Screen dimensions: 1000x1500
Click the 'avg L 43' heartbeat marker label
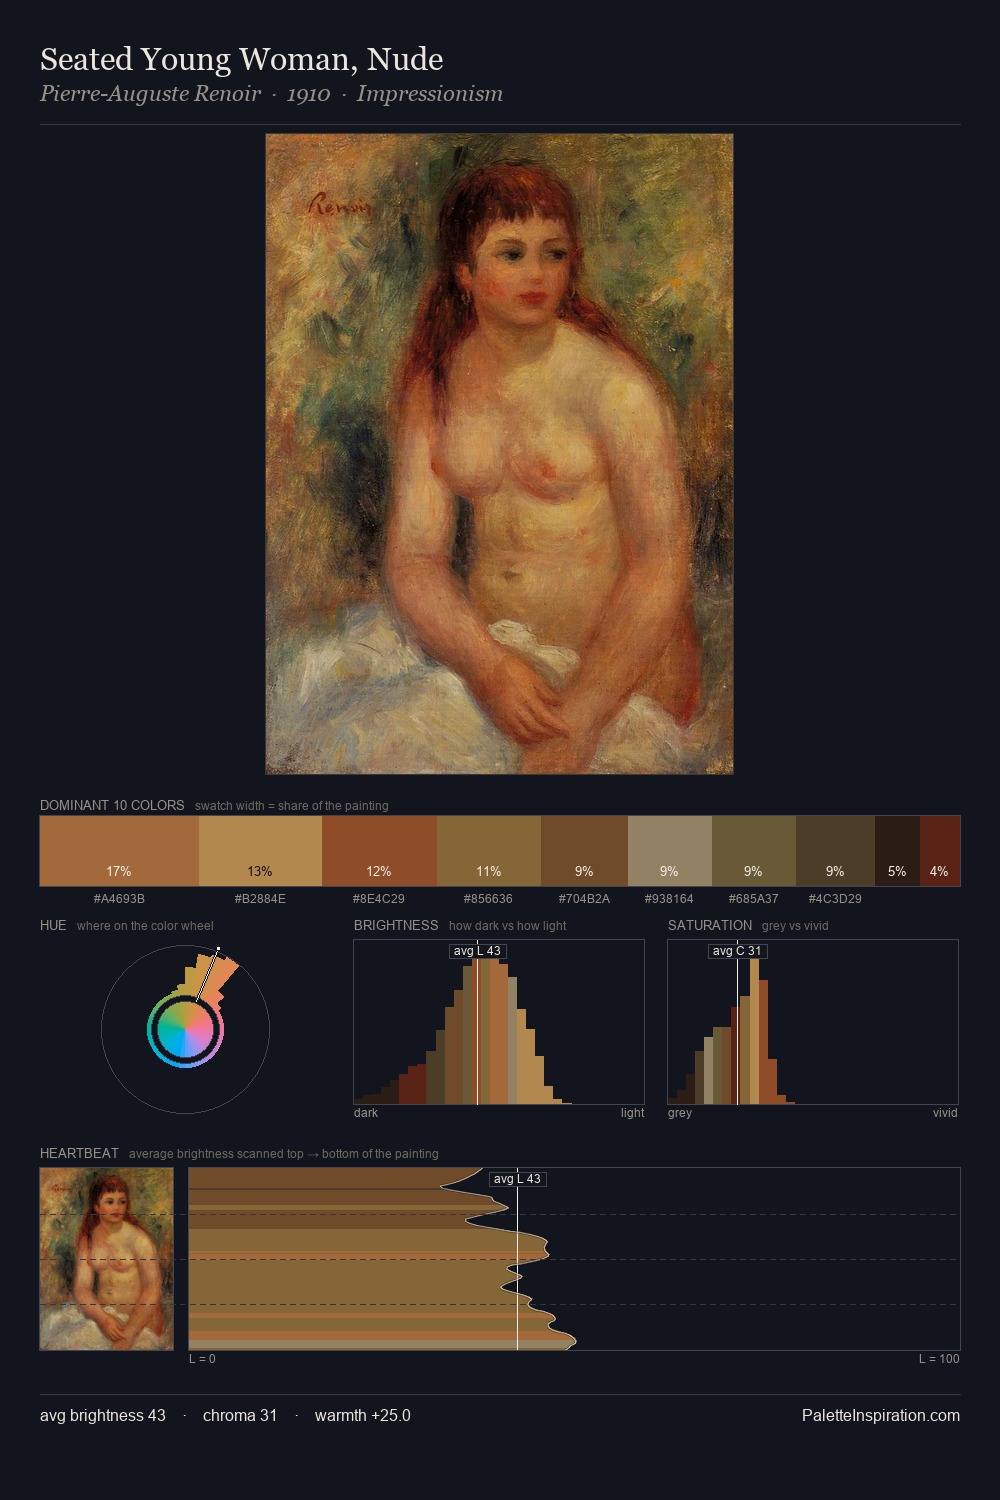click(517, 1179)
